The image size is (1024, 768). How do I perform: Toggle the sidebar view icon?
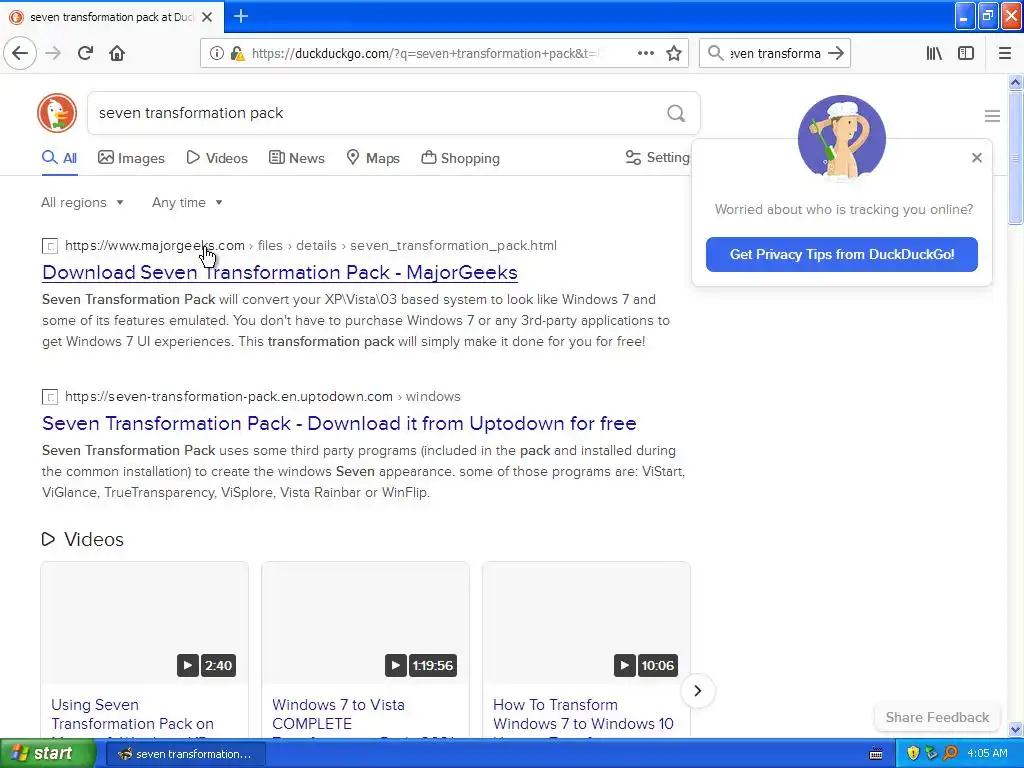tap(966, 53)
